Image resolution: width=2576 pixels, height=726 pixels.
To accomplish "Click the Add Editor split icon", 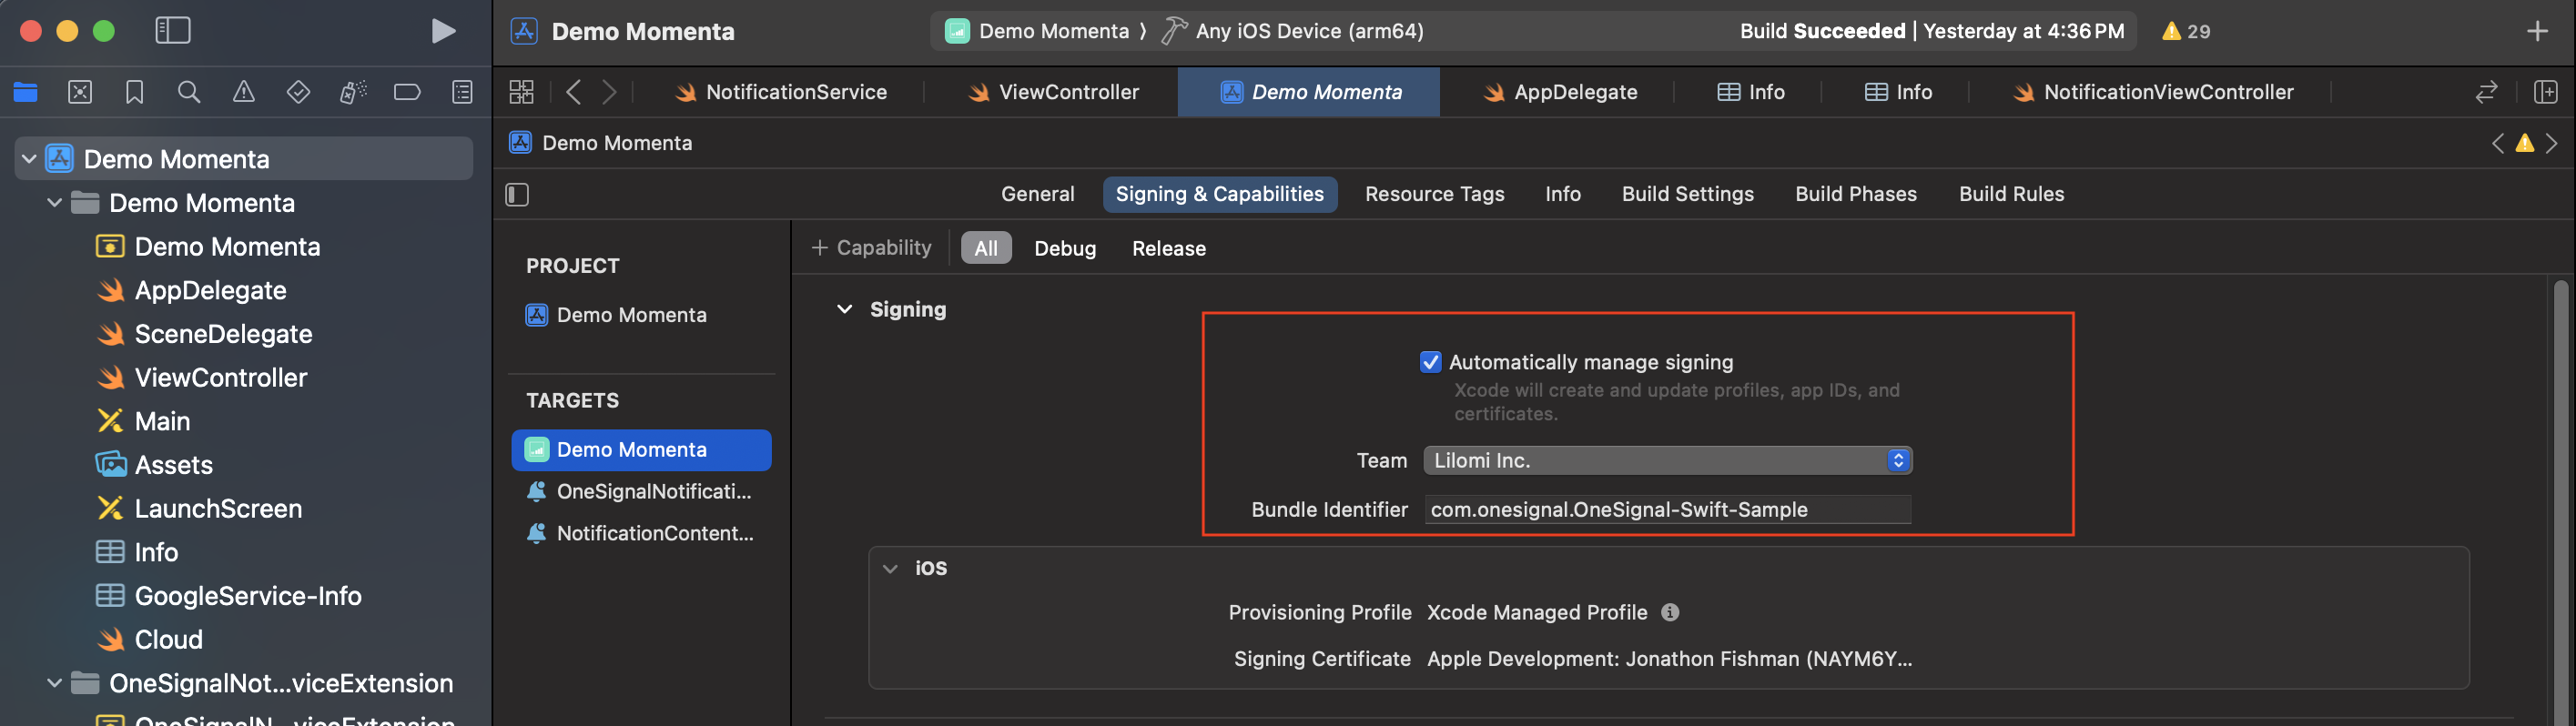I will coord(2545,92).
